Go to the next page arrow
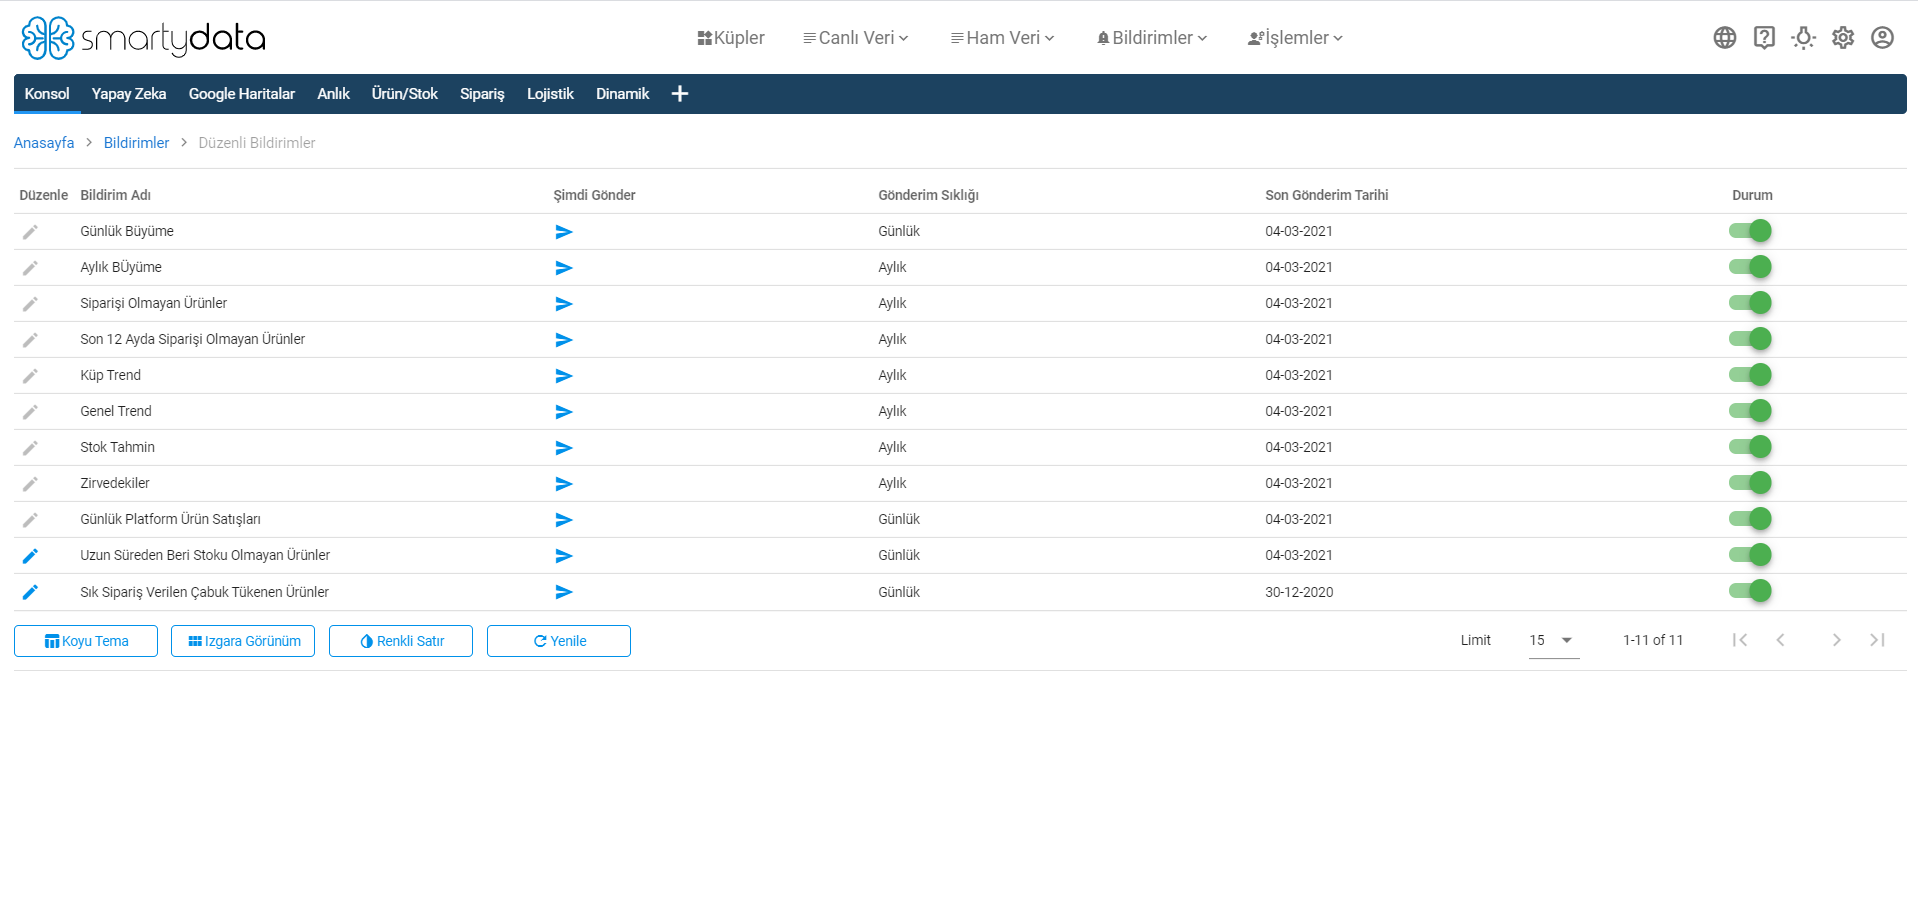The image size is (1918, 917). [1837, 640]
